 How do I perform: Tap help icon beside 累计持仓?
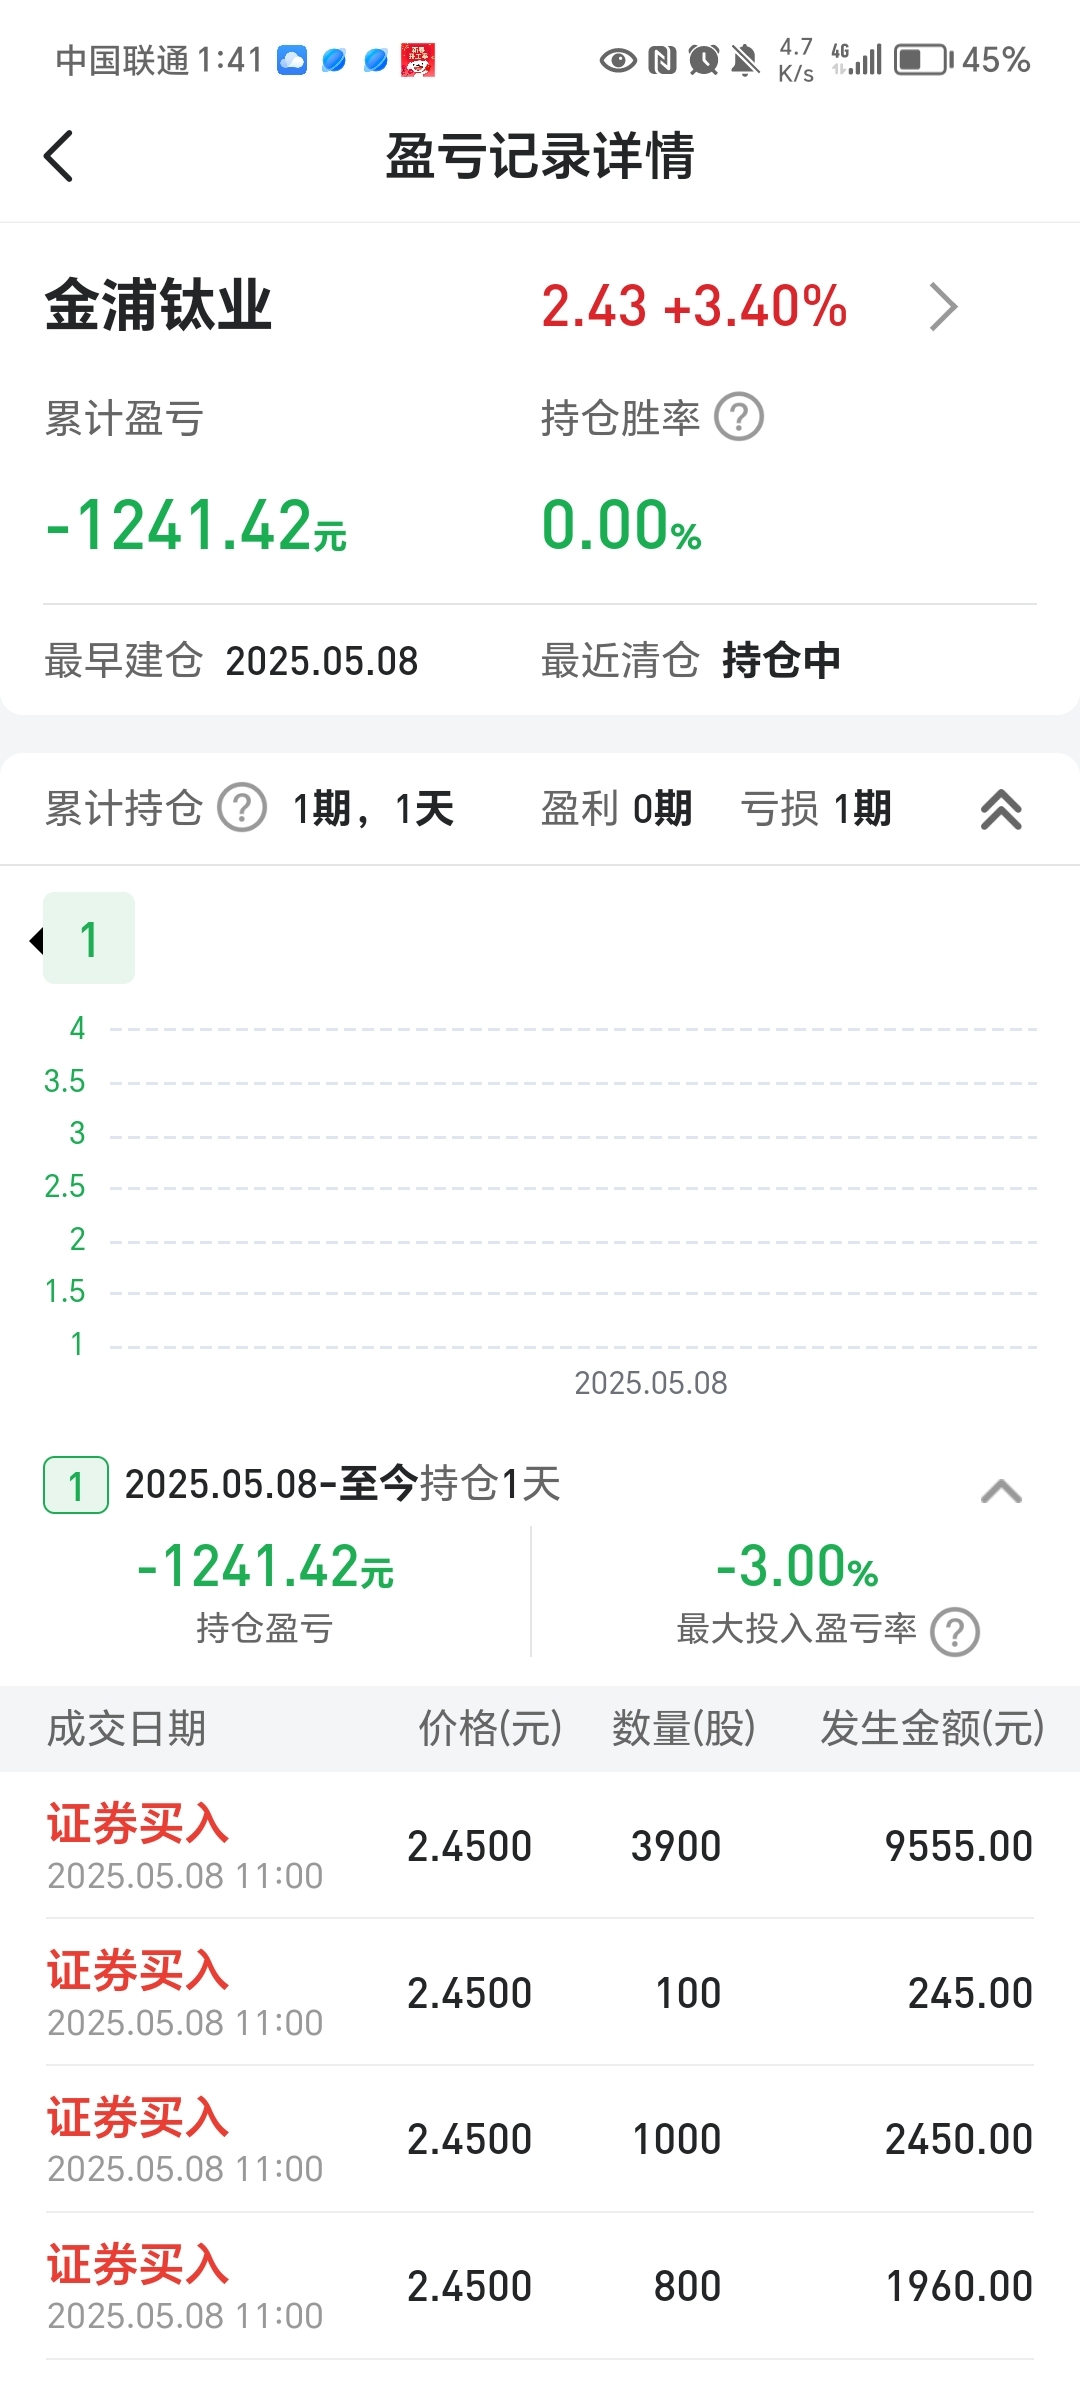tap(242, 808)
